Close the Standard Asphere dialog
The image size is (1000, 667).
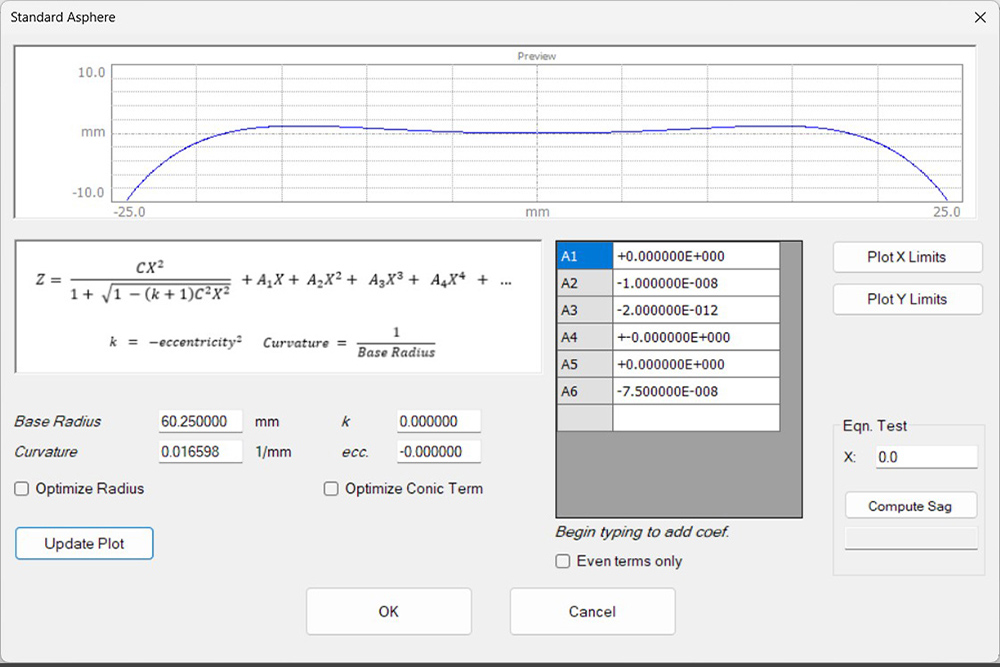coord(980,18)
